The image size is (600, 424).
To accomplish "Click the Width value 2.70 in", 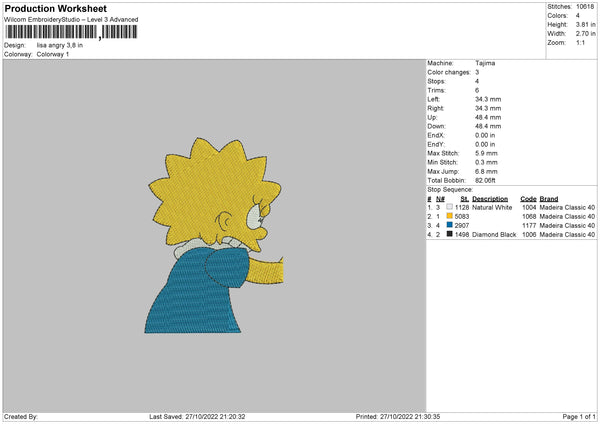I will [x=585, y=34].
